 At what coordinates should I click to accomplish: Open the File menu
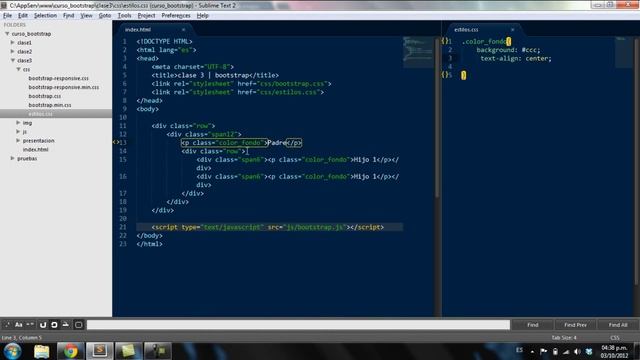[7, 16]
